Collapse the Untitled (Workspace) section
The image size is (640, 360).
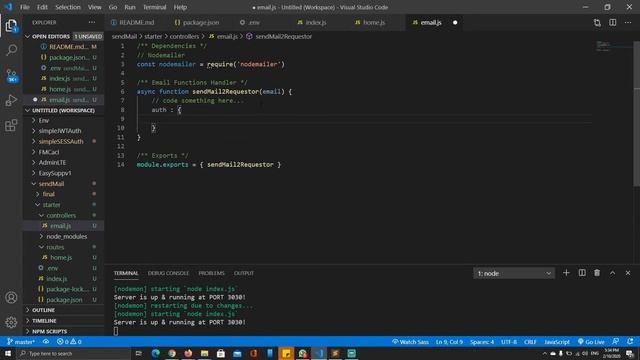tap(63, 110)
